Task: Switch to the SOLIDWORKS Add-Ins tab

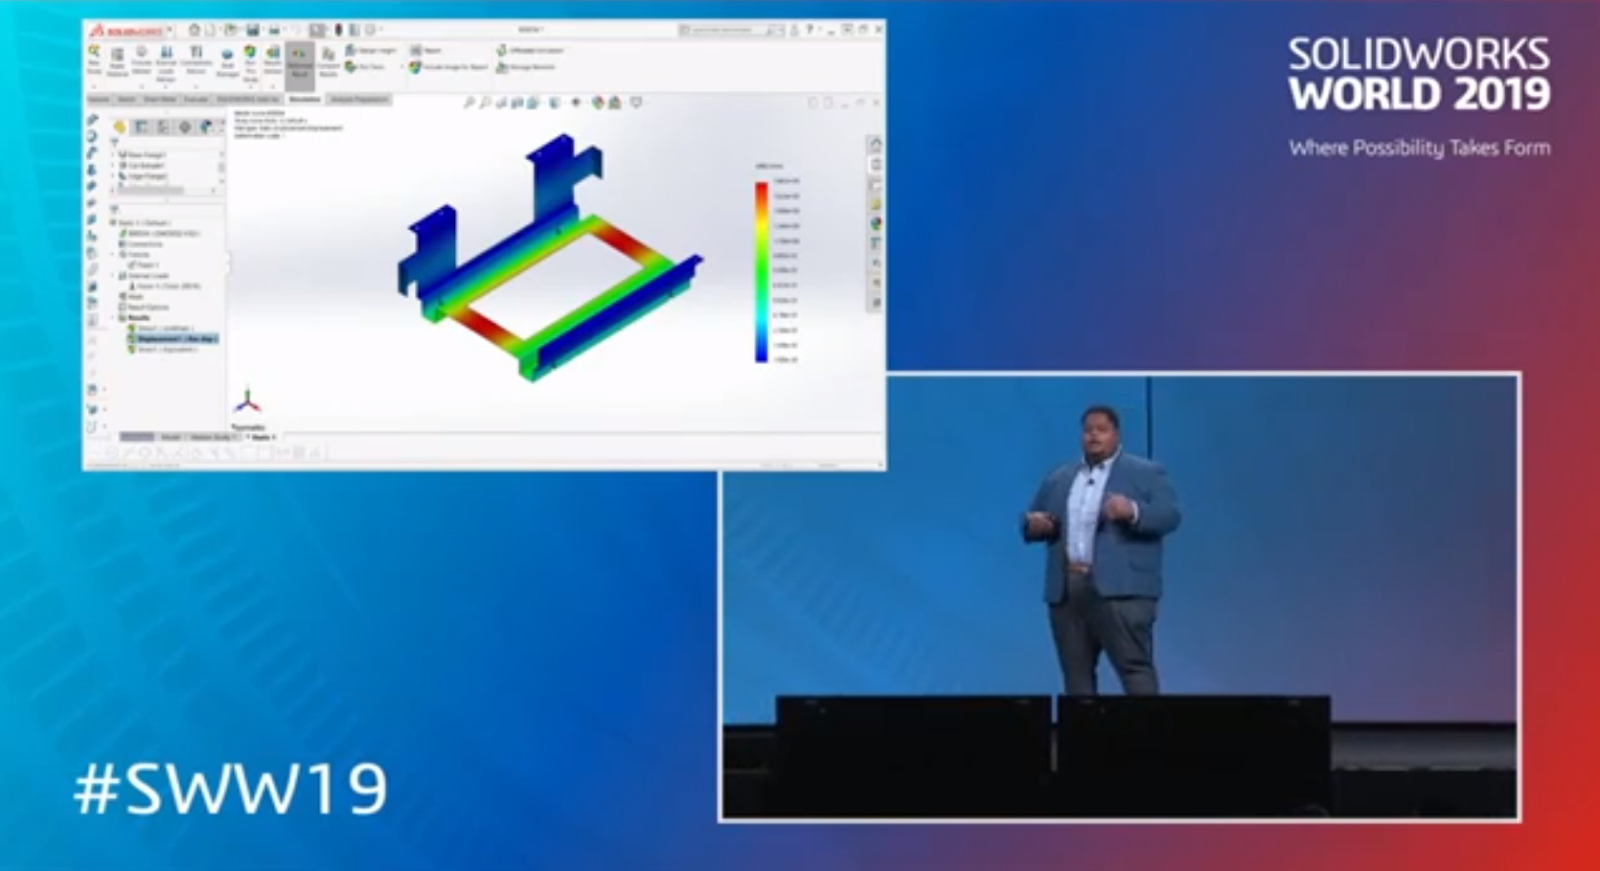Action: (248, 99)
